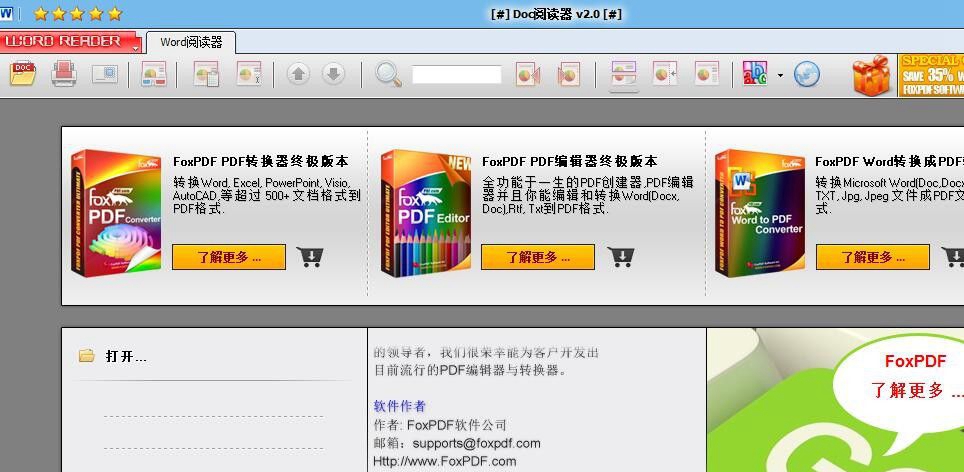
Task: Select the underlined page layout icon
Action: (624, 75)
